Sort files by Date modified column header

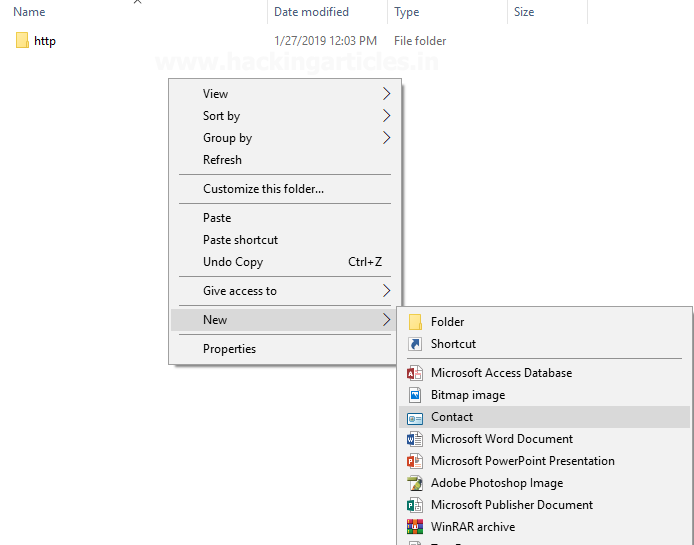(311, 12)
